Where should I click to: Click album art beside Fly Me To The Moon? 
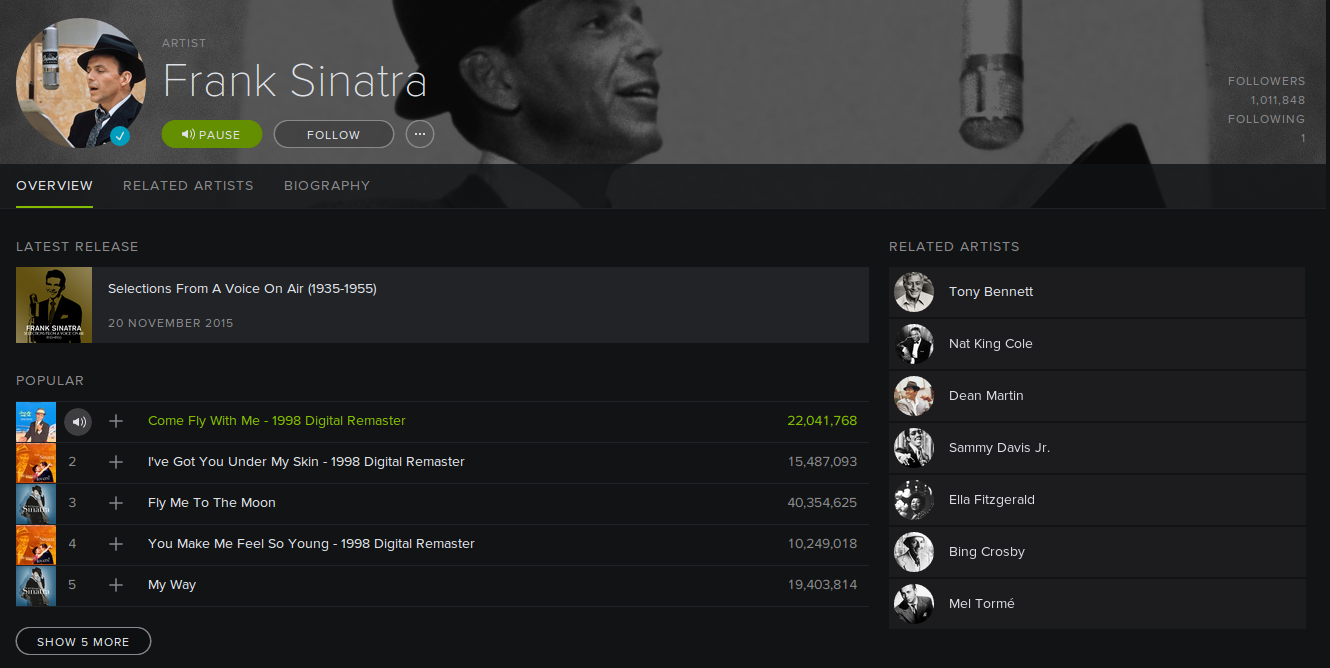point(36,504)
